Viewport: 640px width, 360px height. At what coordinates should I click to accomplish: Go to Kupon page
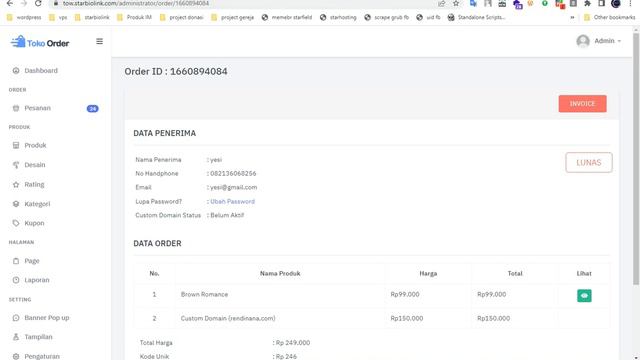34,223
